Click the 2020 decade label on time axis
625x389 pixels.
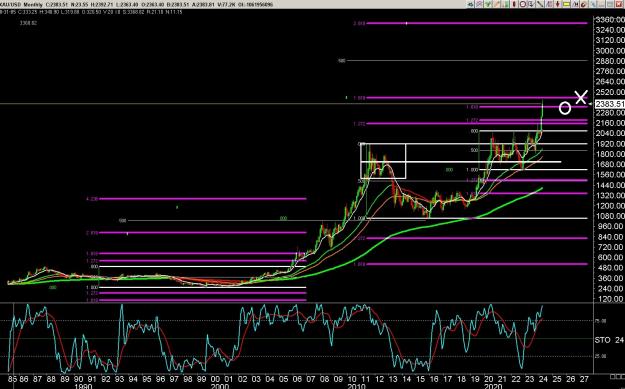(493, 386)
